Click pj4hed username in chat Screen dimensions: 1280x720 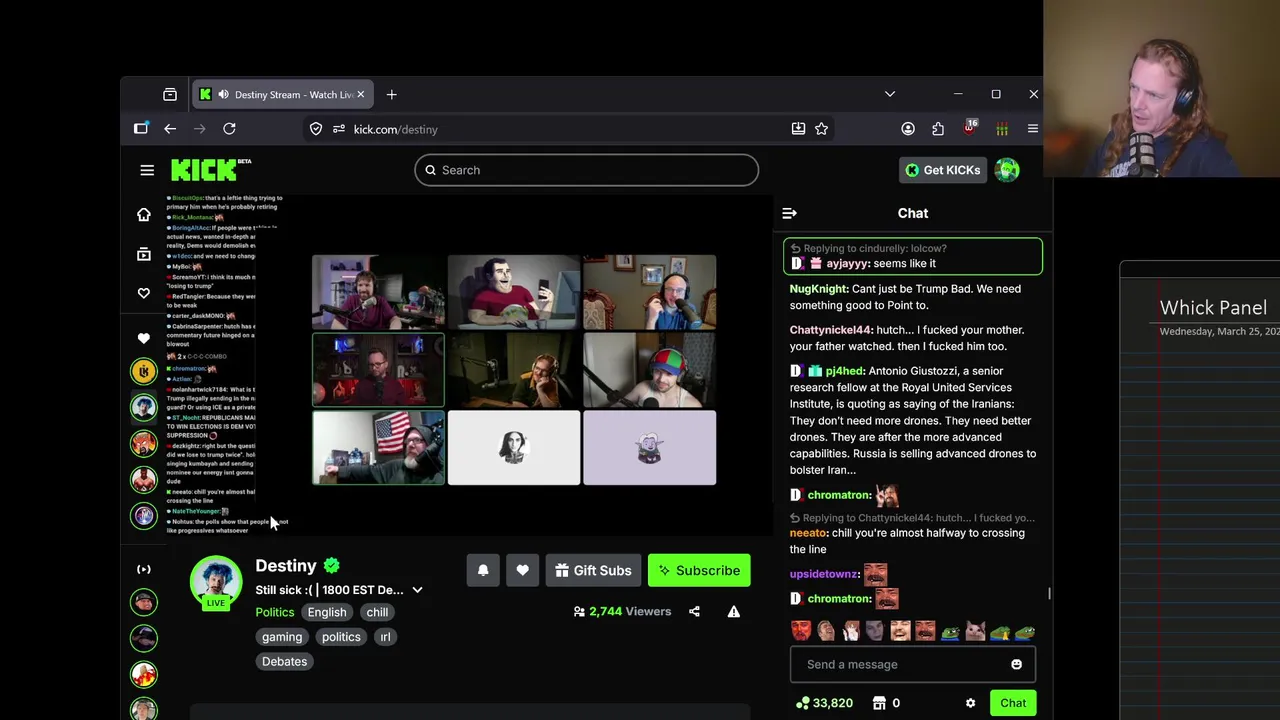click(x=845, y=371)
